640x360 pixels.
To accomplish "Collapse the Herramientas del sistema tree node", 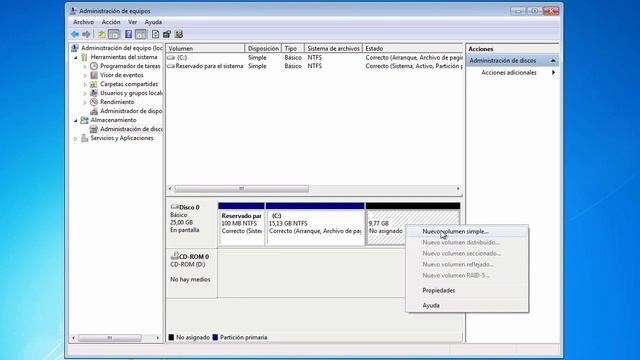I will coord(76,58).
